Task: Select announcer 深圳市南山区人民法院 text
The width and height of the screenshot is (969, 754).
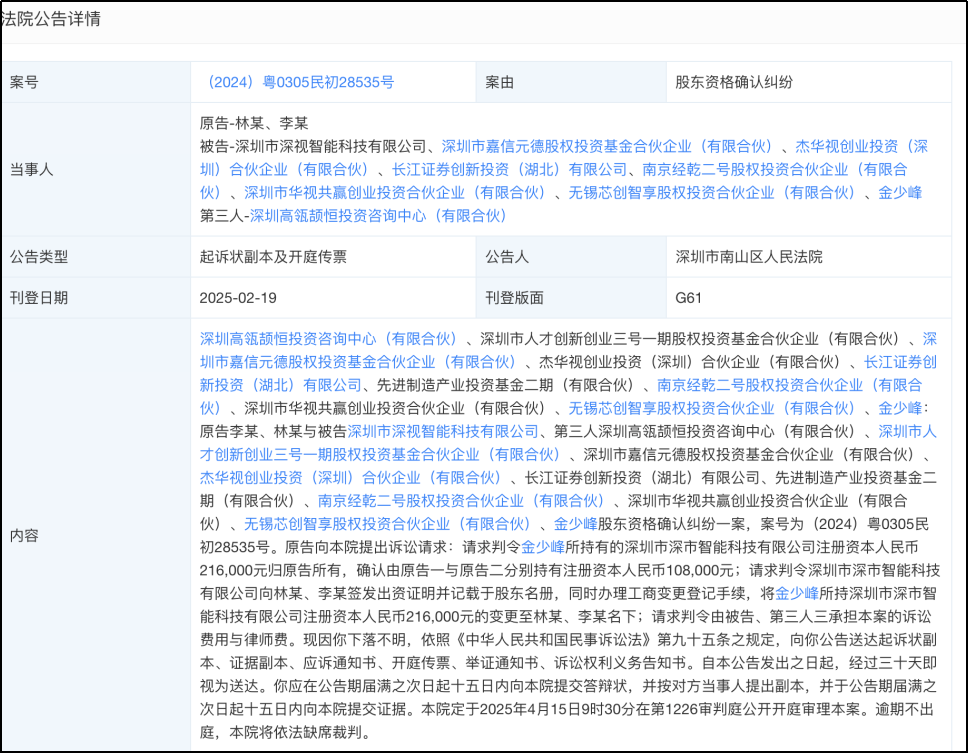Action: pyautogui.click(x=749, y=257)
